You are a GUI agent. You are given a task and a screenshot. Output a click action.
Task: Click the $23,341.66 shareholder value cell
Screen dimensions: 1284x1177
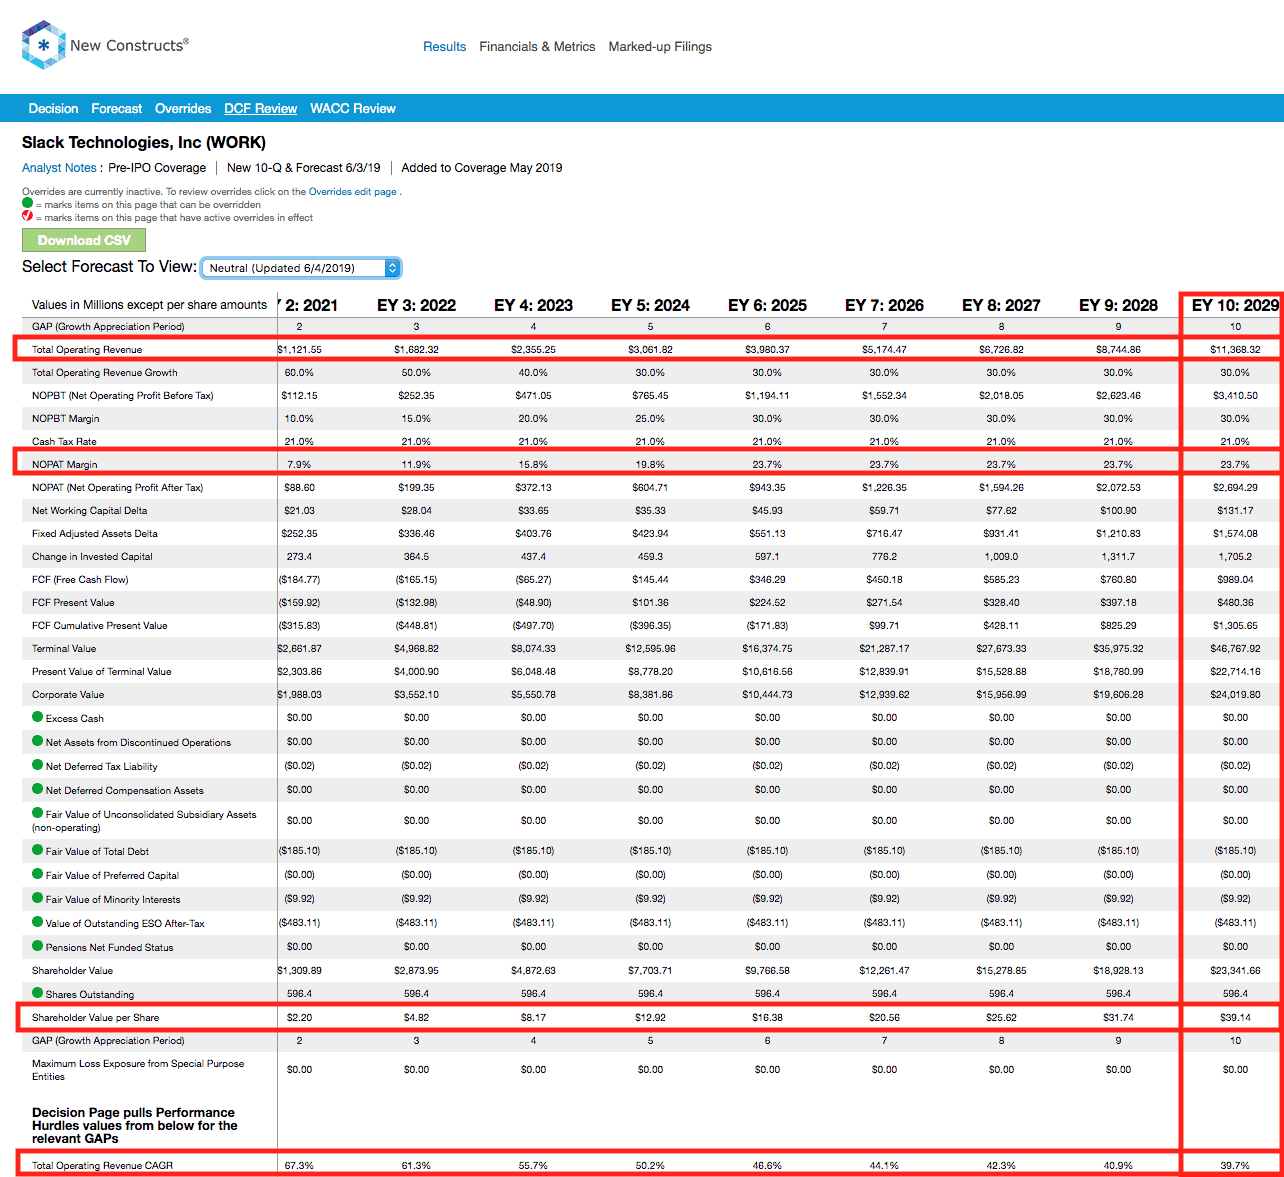(1235, 971)
